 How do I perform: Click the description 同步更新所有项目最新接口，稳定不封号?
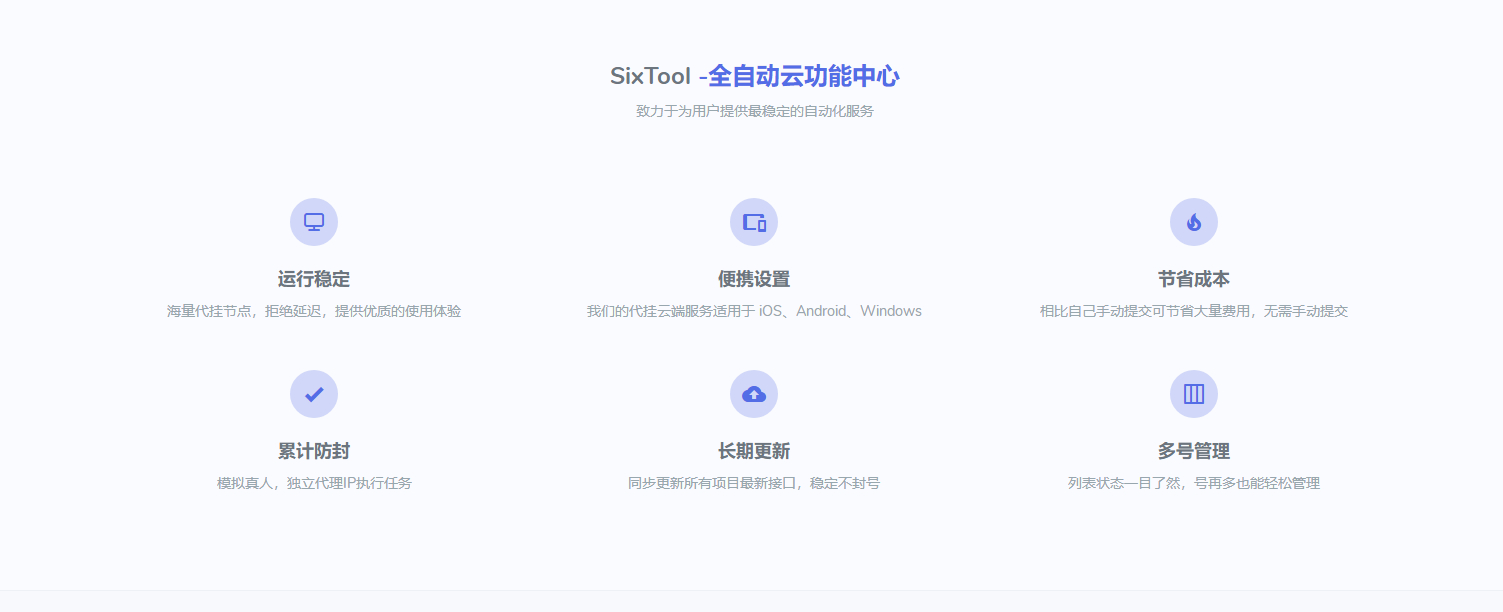pyautogui.click(x=754, y=483)
